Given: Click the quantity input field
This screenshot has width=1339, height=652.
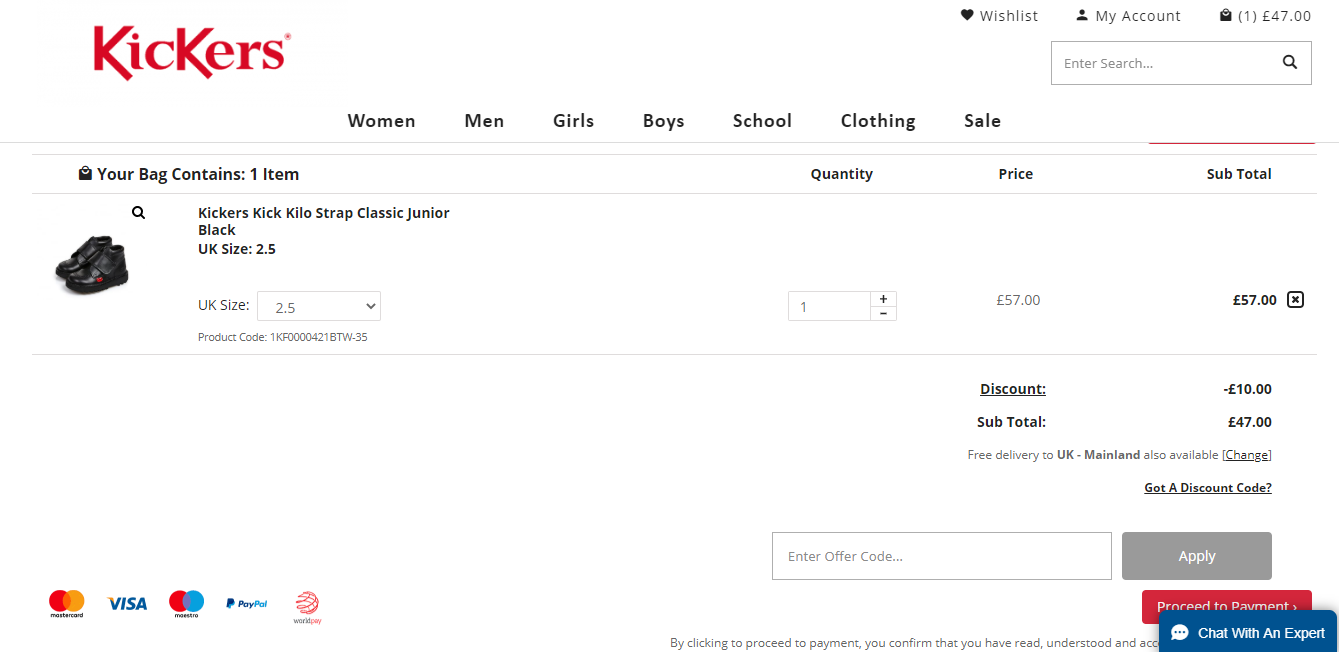Looking at the screenshot, I should point(829,306).
